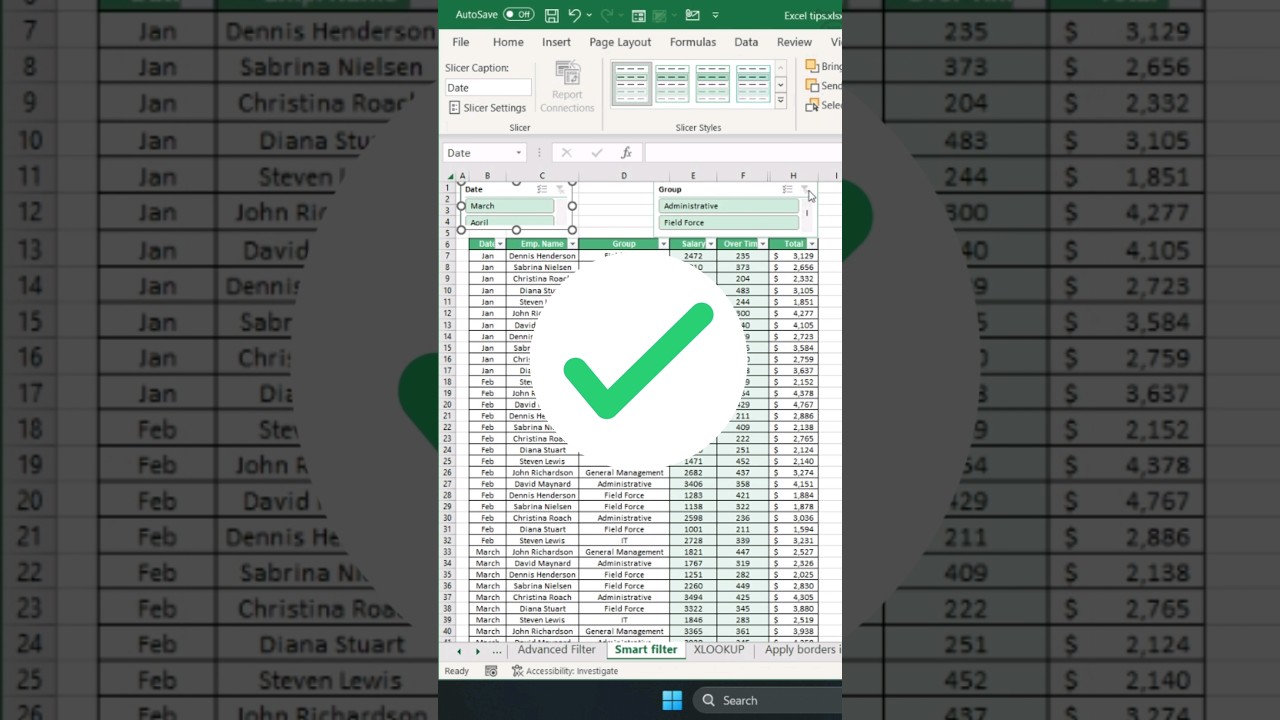
Task: Open the File menu
Action: point(461,42)
